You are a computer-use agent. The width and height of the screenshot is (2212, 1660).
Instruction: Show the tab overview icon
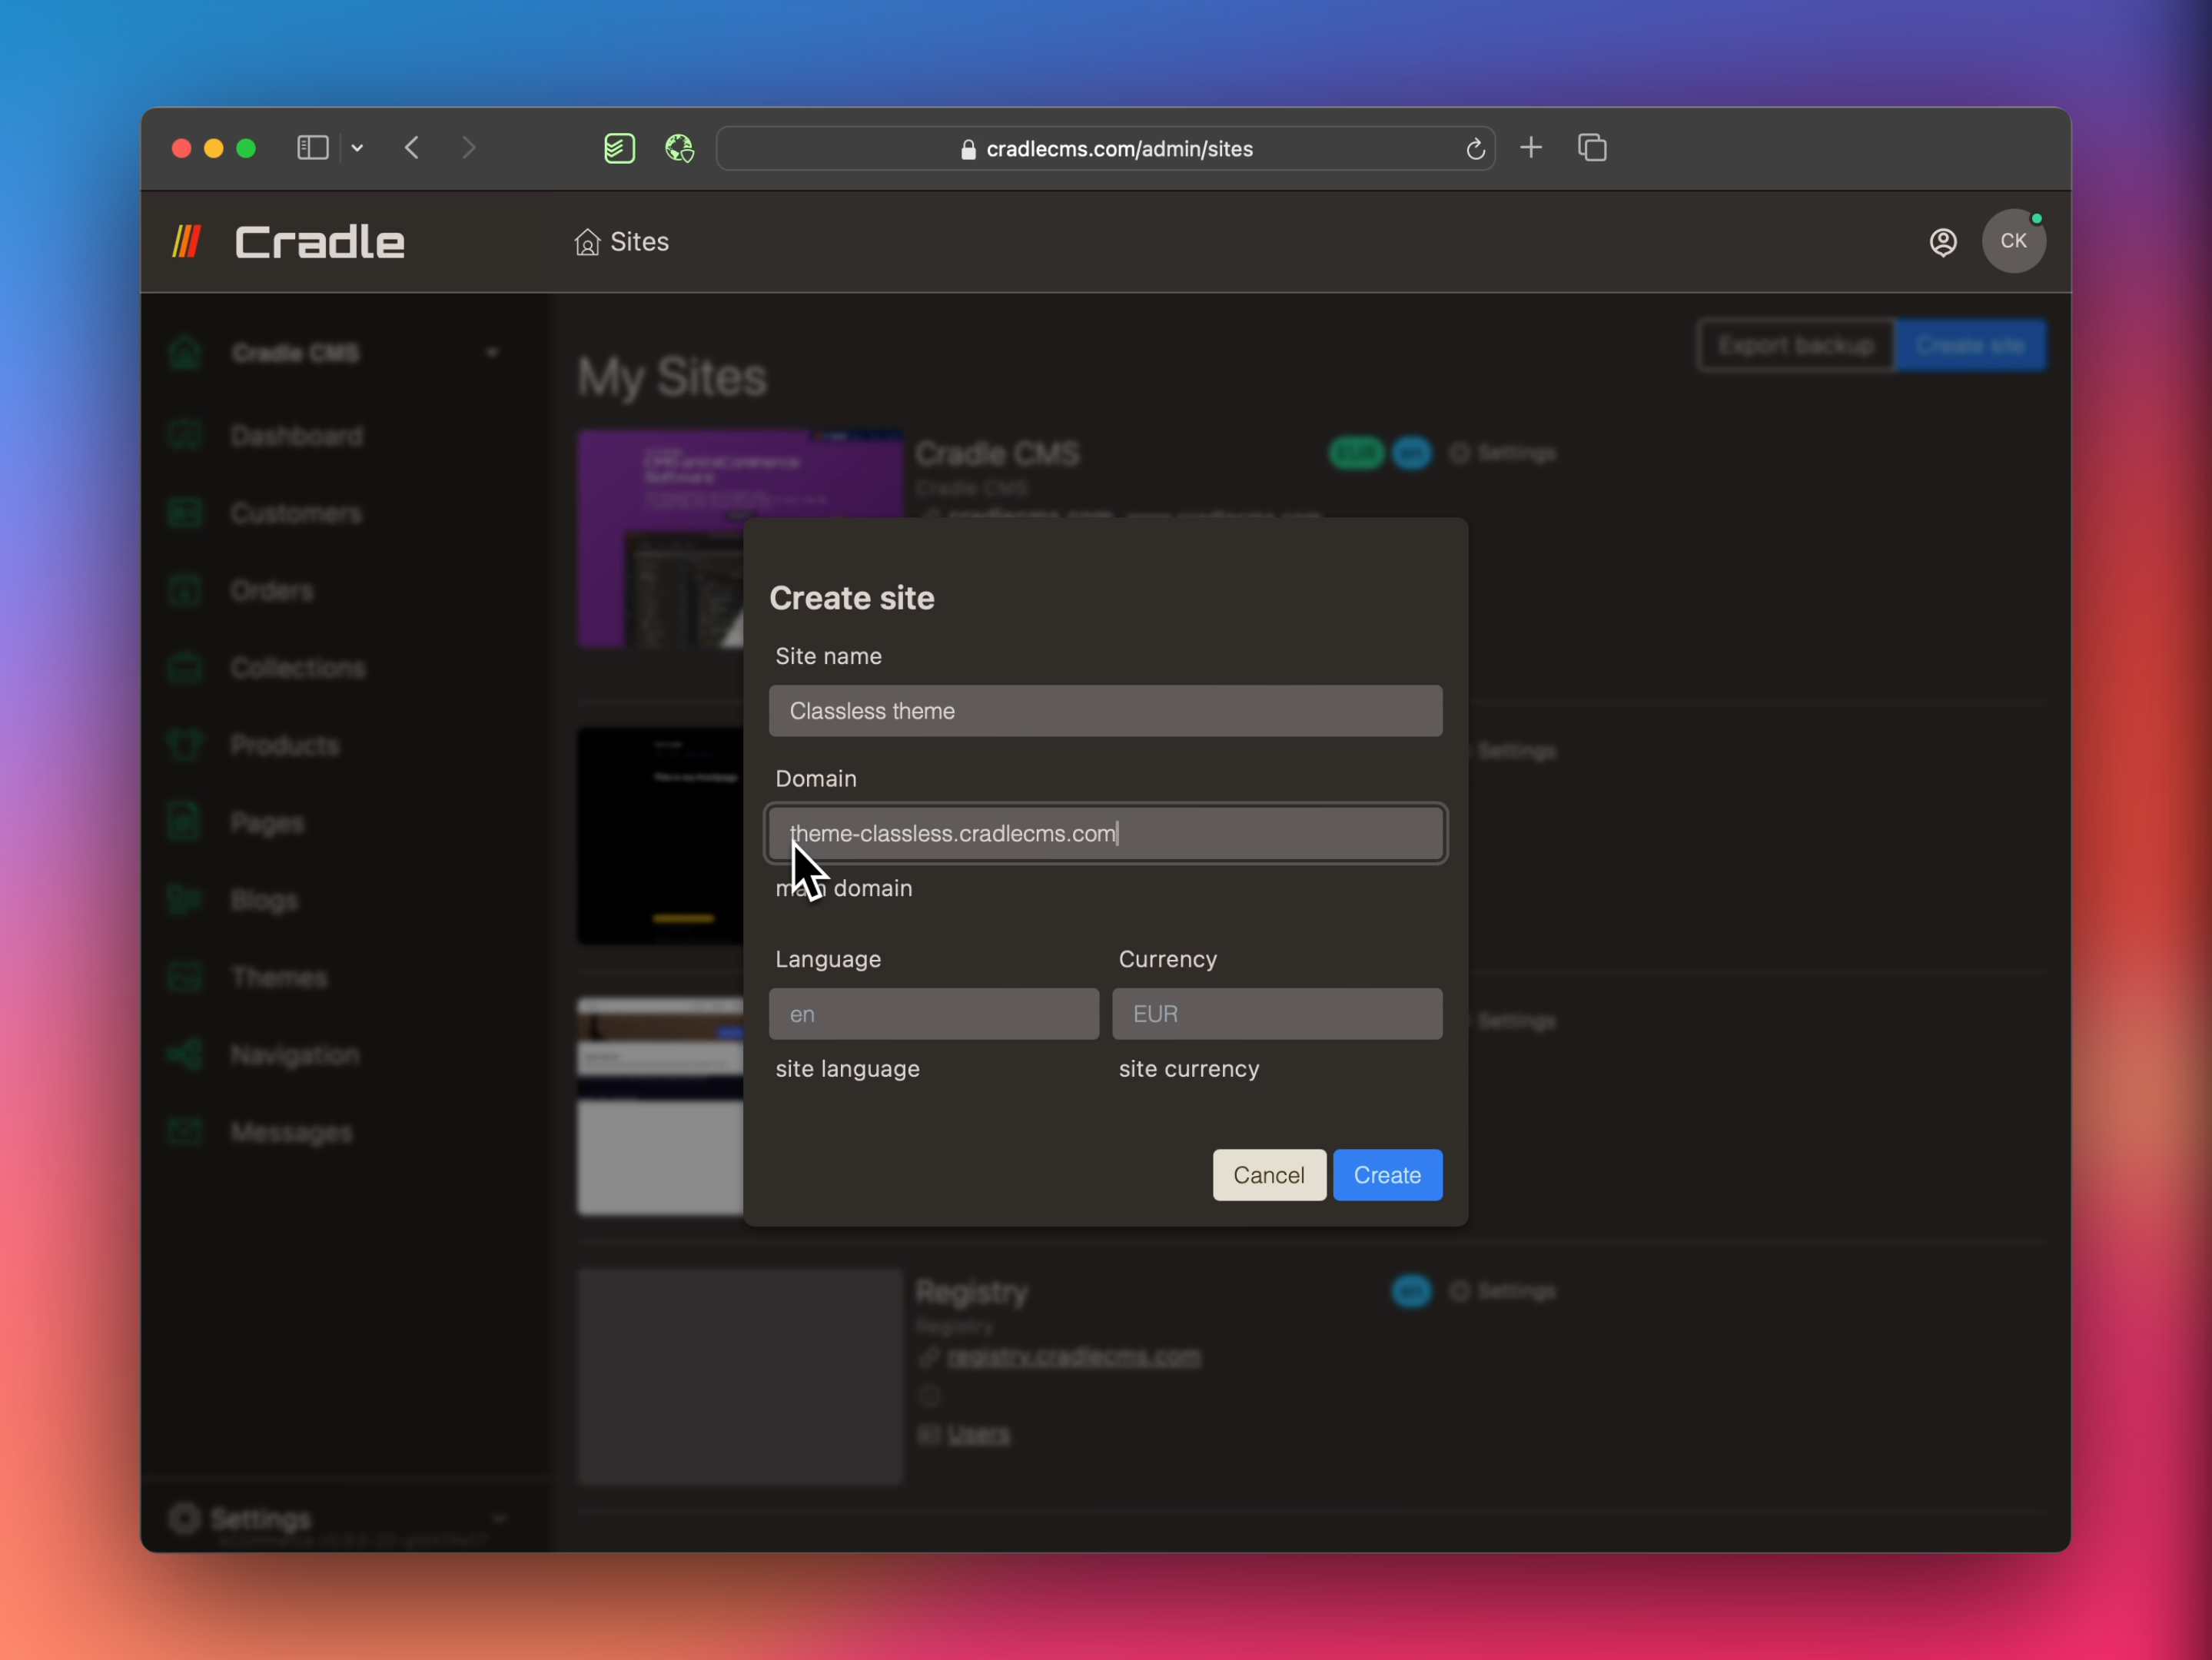(x=1592, y=148)
